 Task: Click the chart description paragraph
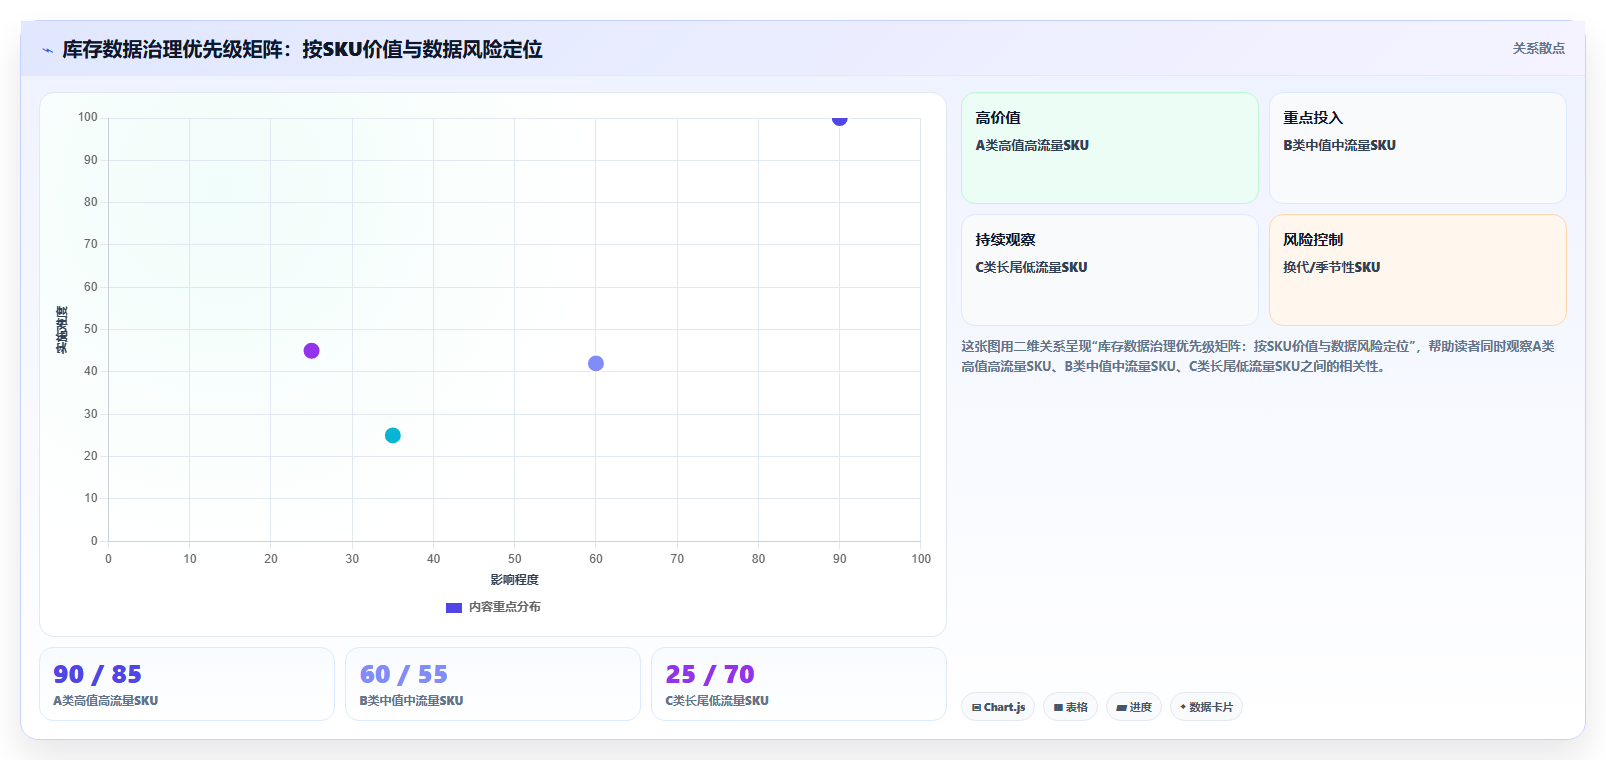[x=1258, y=356]
